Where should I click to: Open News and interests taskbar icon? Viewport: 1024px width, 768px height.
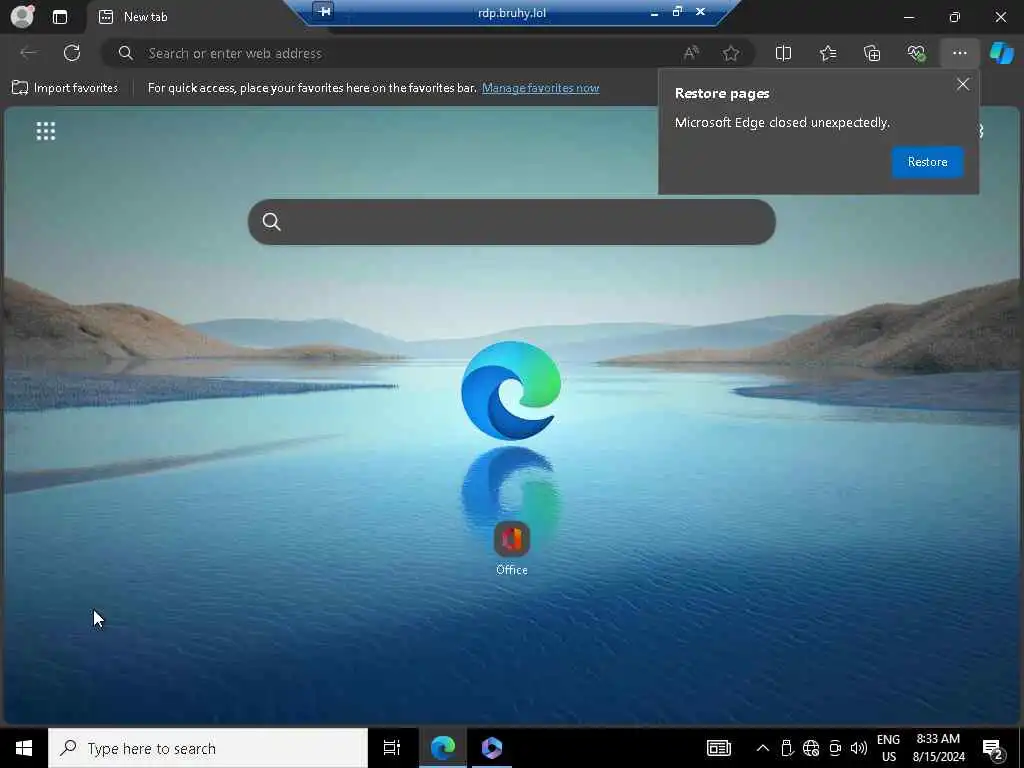[718, 748]
